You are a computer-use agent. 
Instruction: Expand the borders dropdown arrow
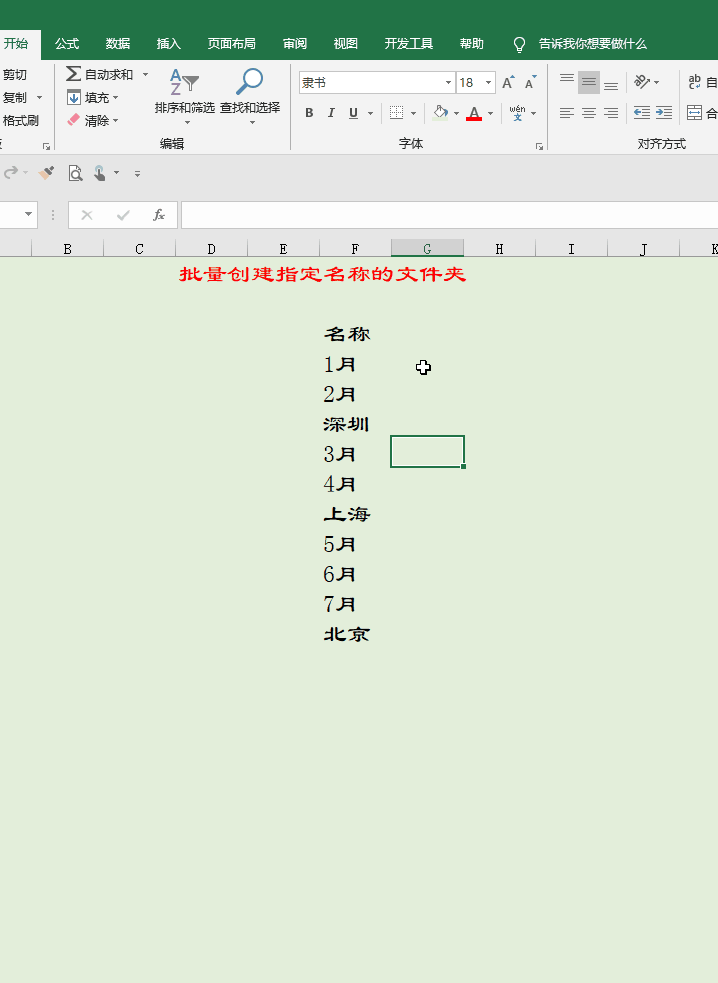413,113
